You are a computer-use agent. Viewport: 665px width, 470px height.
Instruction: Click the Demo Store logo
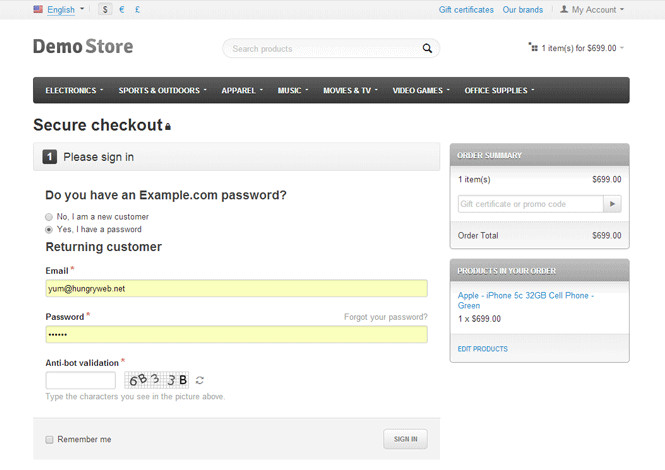coord(83,47)
